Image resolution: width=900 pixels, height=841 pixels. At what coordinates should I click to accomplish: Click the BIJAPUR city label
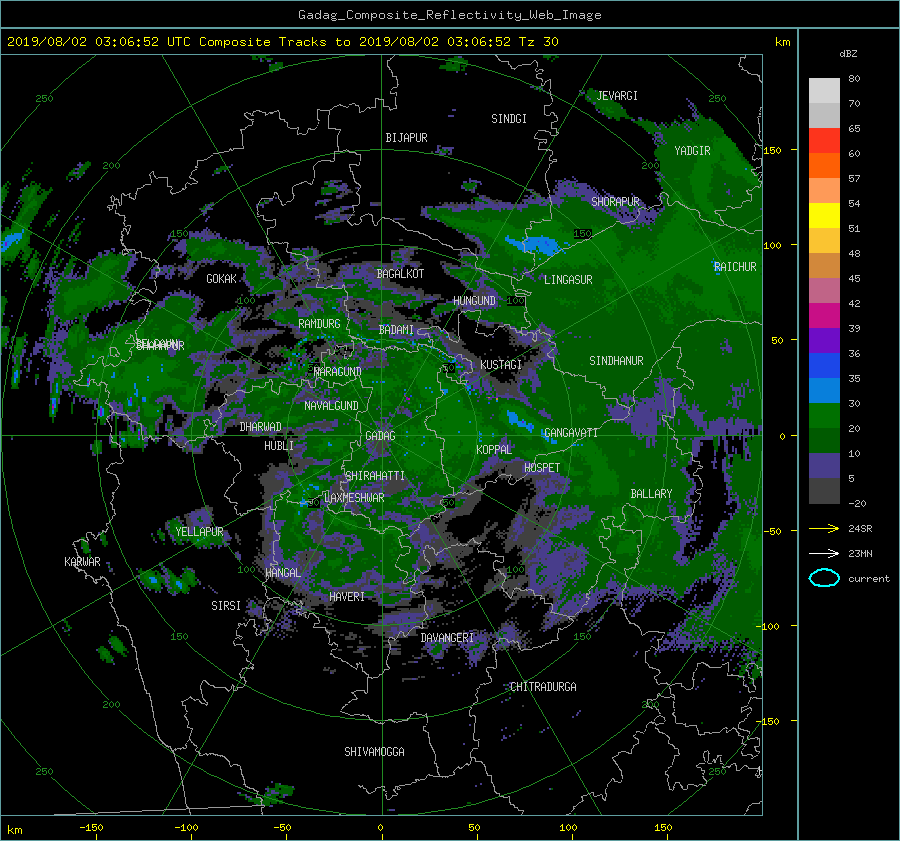tap(406, 138)
